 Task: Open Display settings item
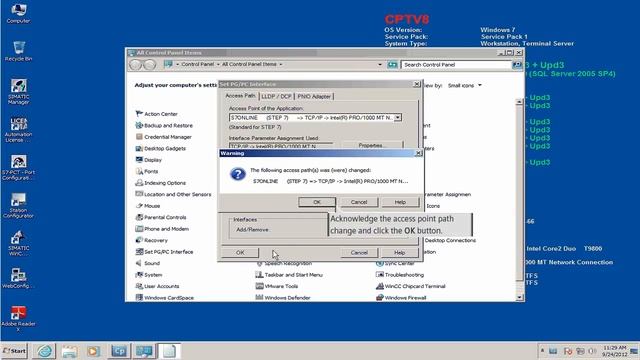click(x=149, y=160)
